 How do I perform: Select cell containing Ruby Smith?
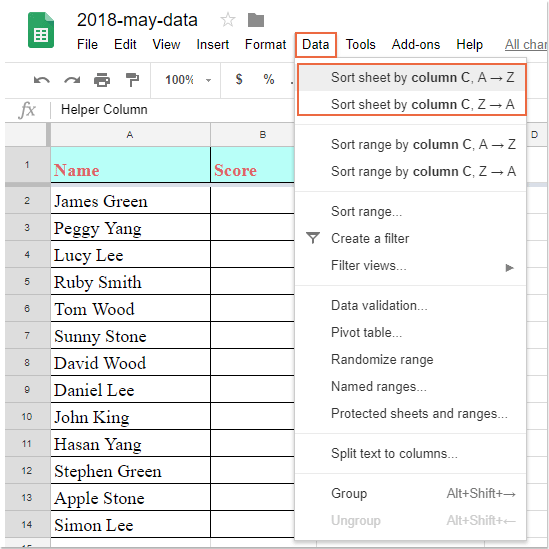[130, 282]
